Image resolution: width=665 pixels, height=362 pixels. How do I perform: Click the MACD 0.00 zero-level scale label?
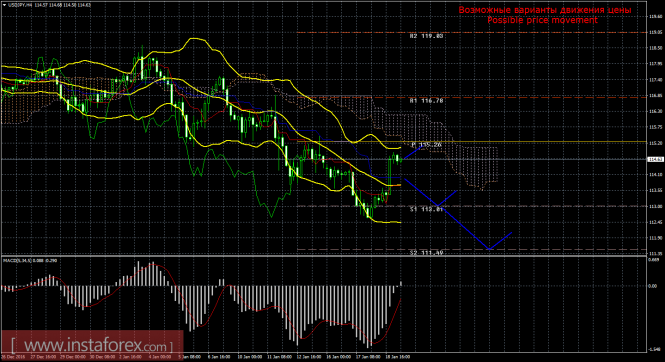[x=653, y=286]
